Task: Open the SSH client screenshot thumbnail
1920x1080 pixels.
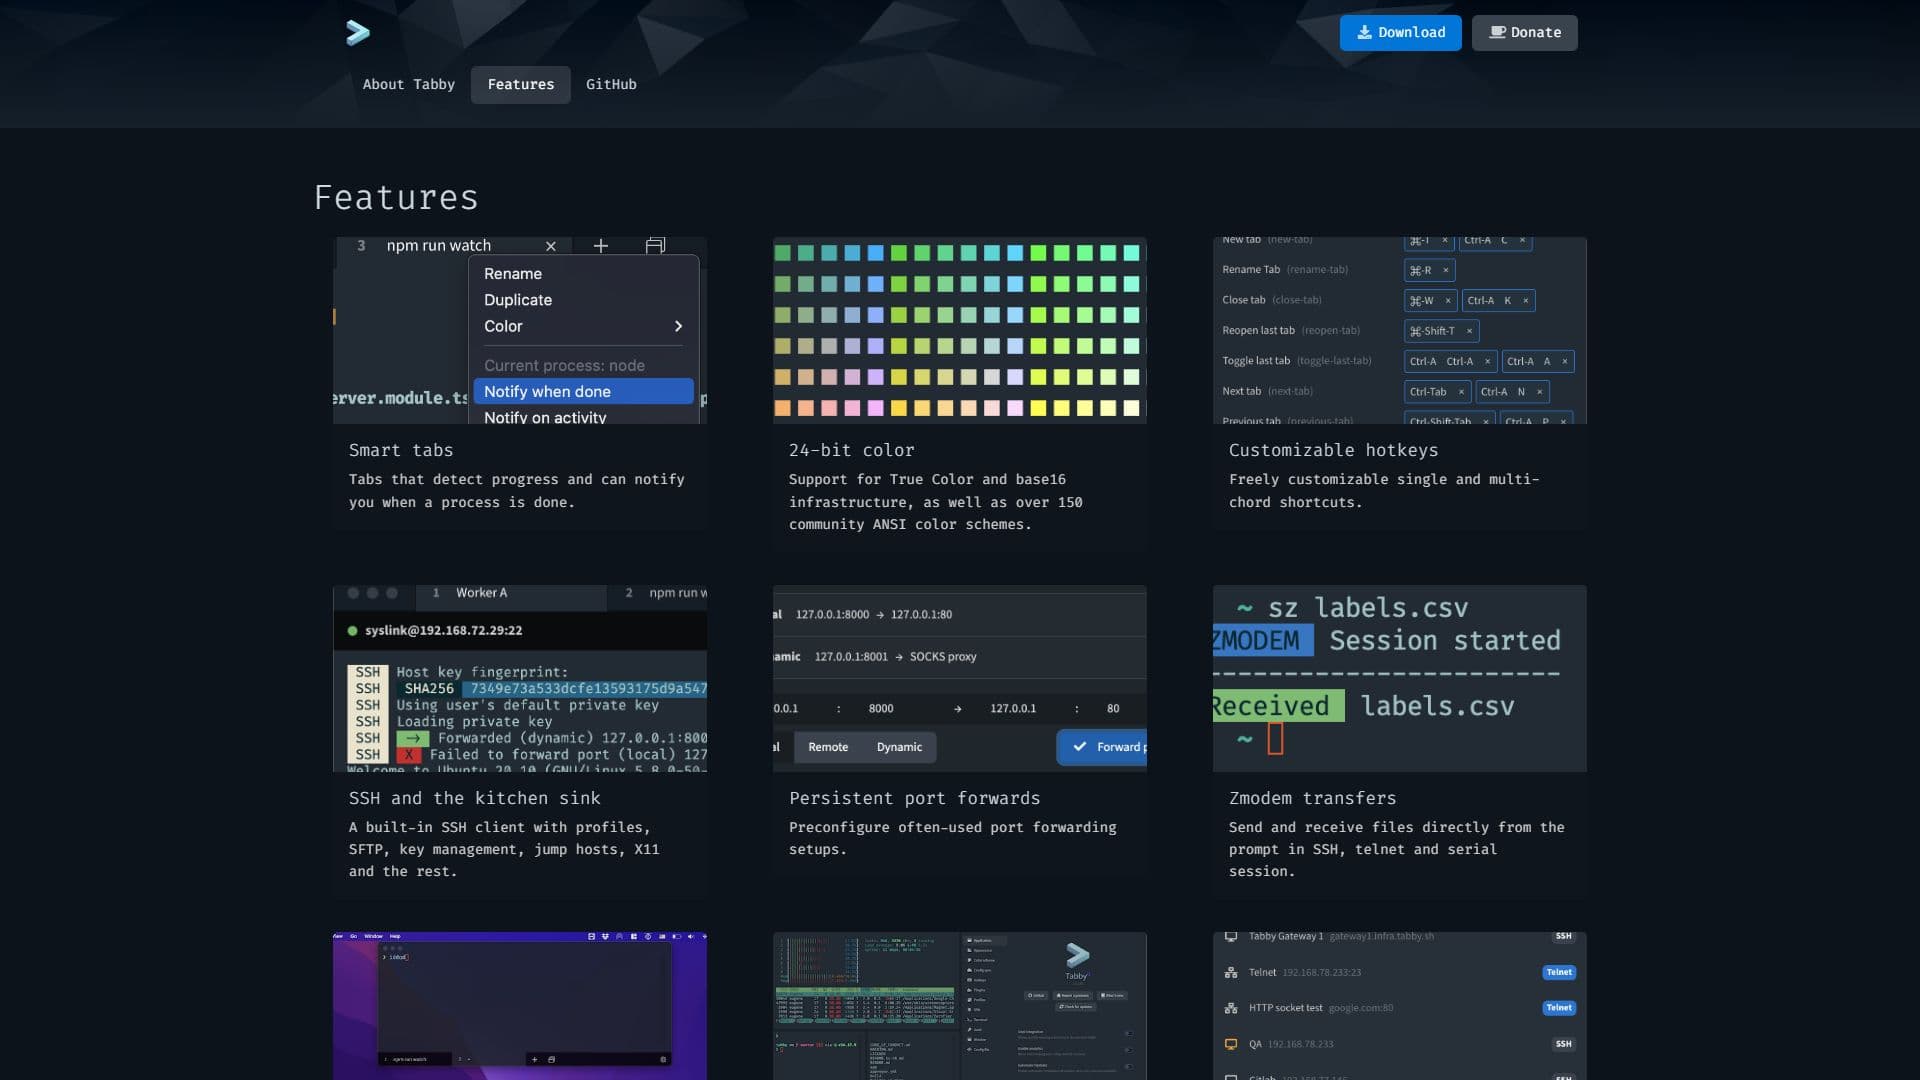Action: click(x=520, y=678)
